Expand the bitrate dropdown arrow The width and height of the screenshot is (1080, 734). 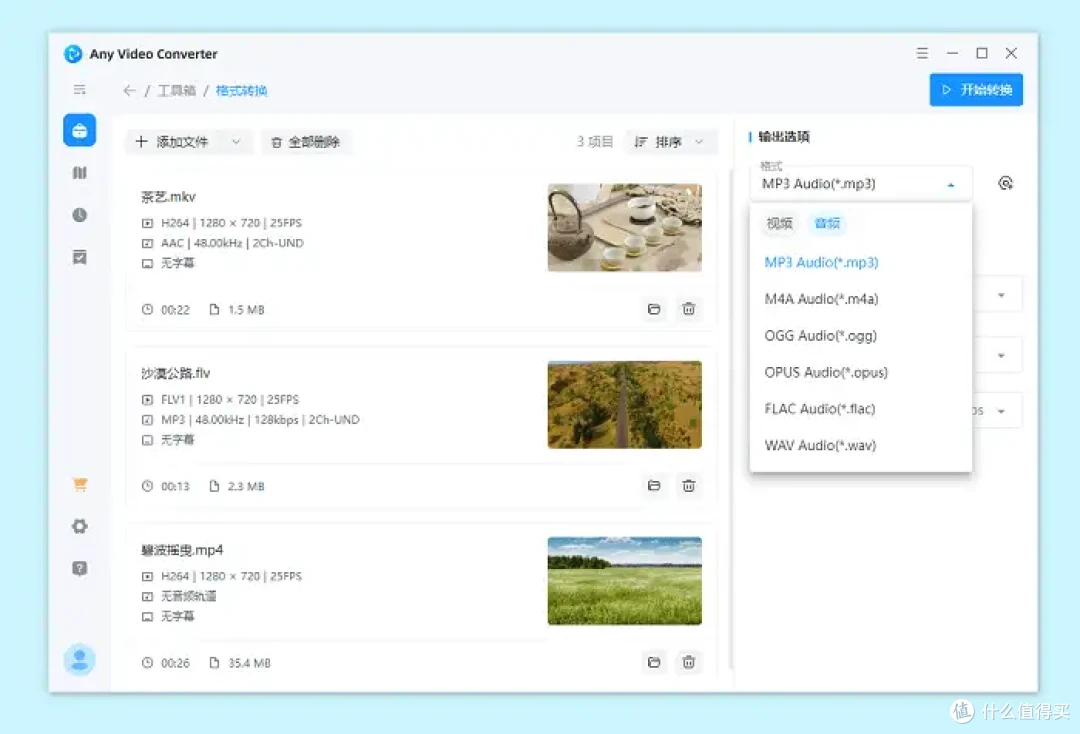pyautogui.click(x=1001, y=411)
